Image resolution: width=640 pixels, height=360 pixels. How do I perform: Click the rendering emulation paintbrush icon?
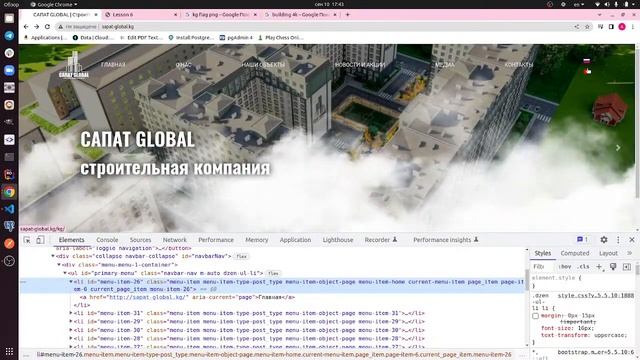pyautogui.click(x=613, y=267)
